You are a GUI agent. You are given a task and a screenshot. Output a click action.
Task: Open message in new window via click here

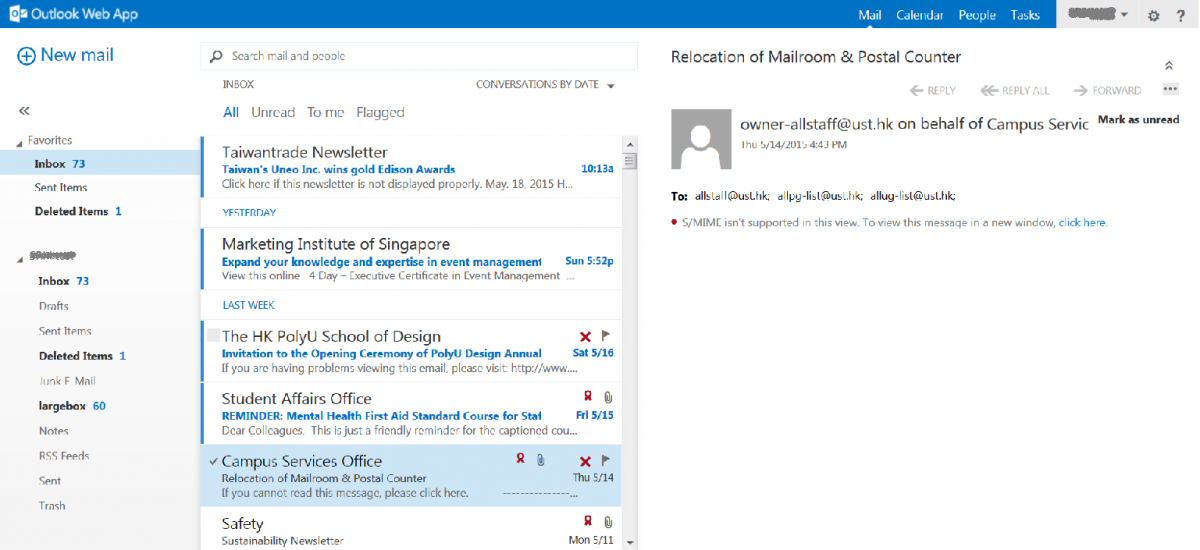tap(1082, 223)
